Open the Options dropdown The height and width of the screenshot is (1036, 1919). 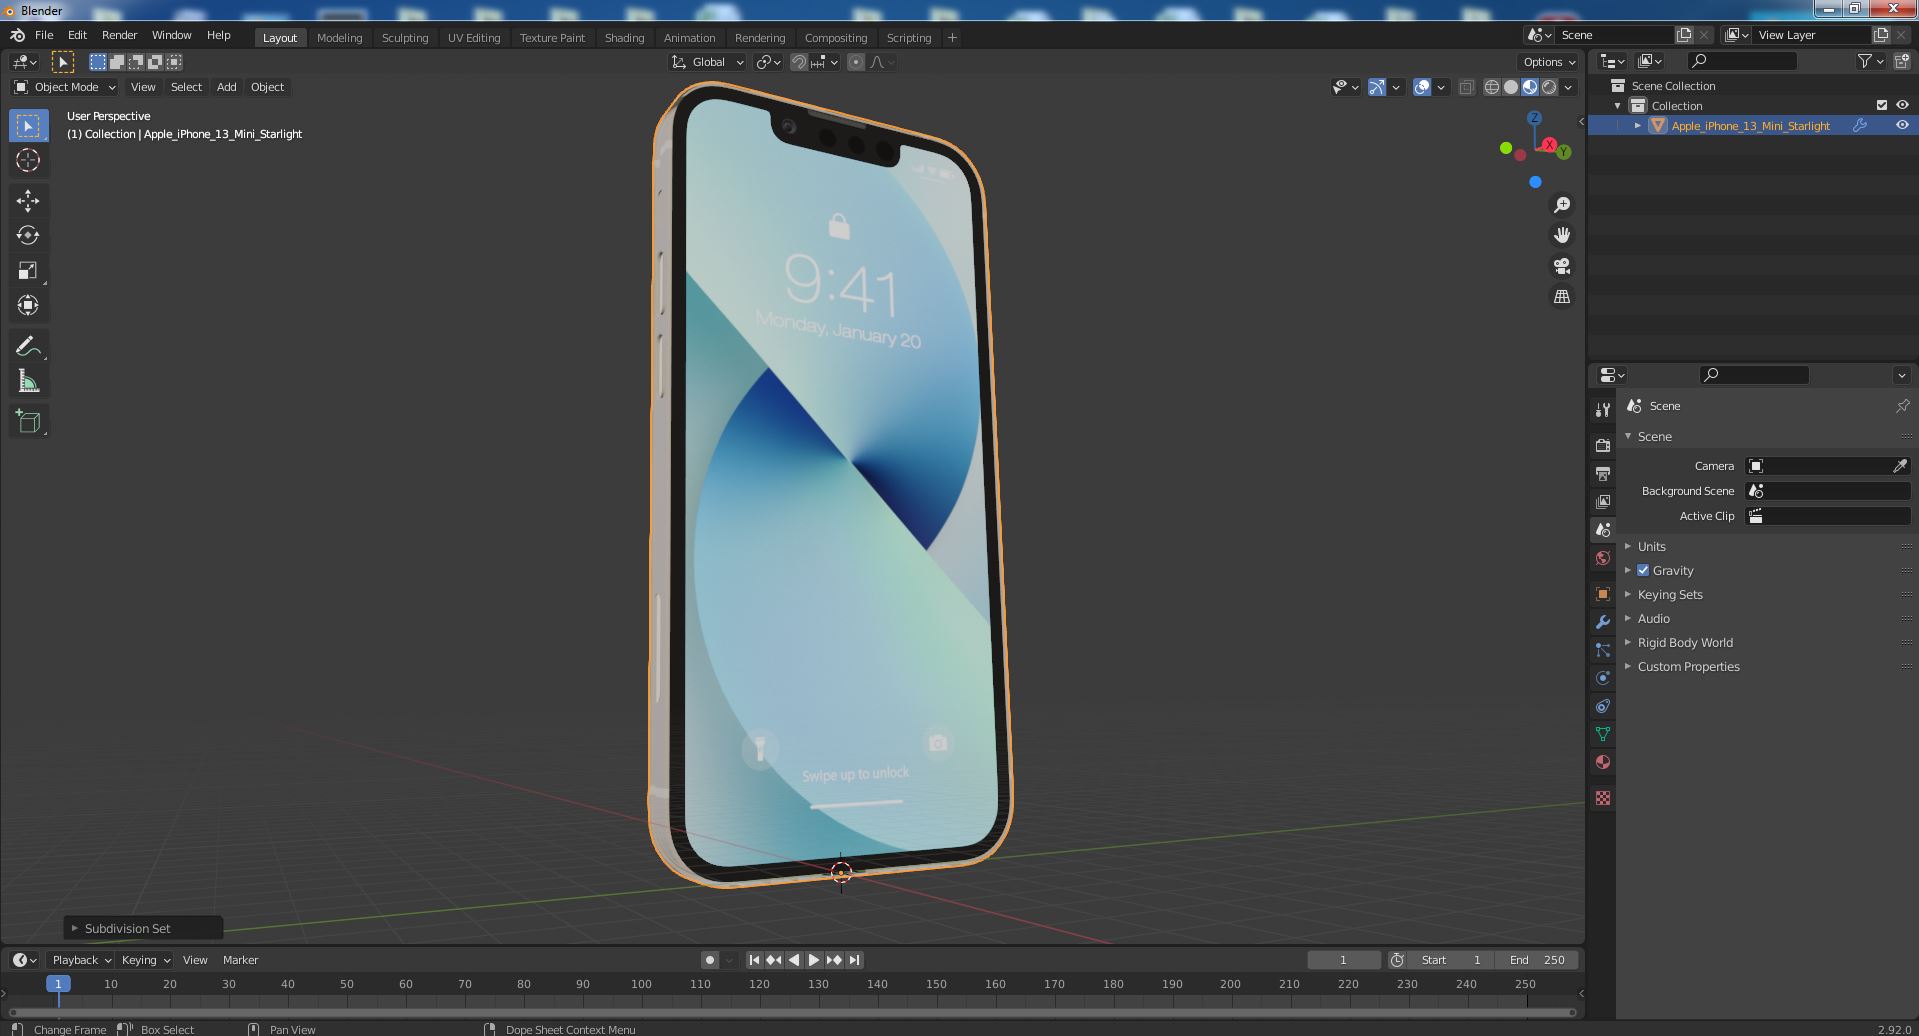coord(1549,62)
